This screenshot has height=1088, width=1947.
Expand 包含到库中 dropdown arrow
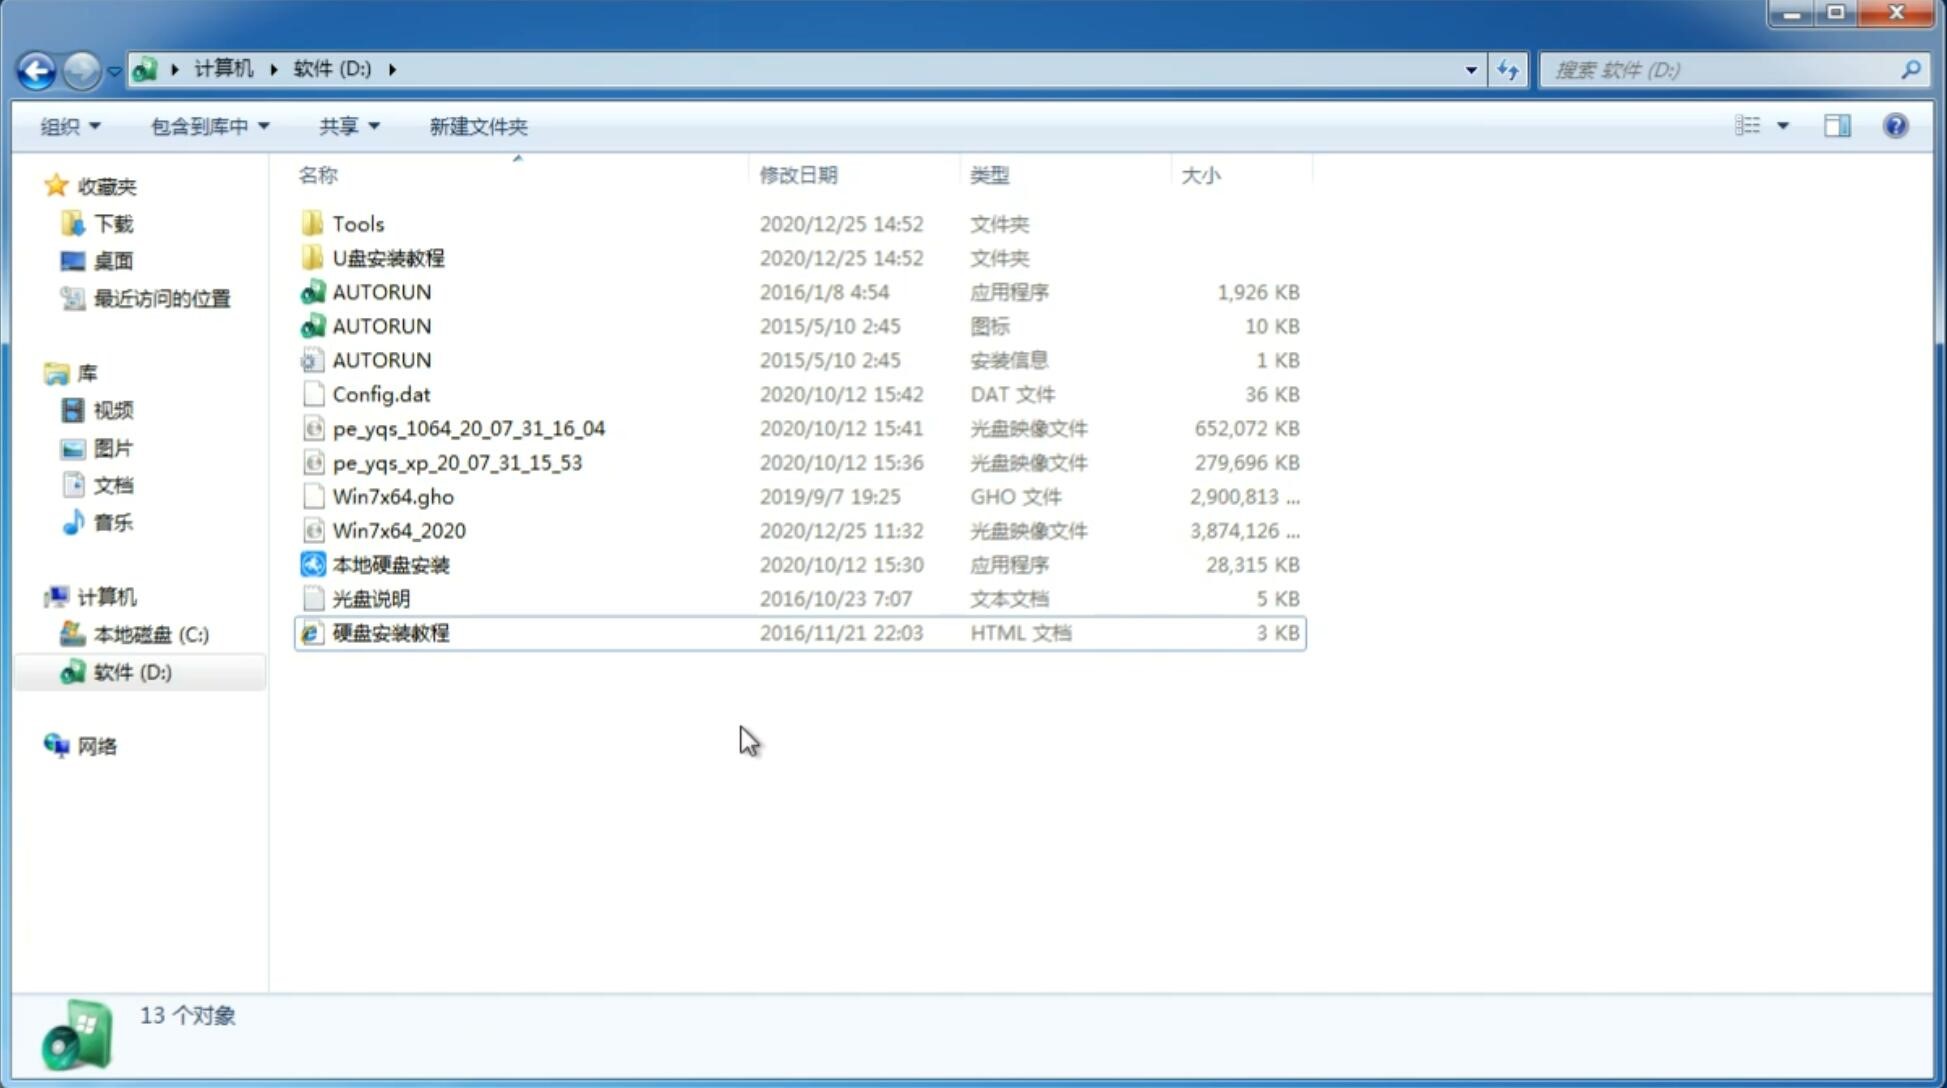tap(263, 126)
